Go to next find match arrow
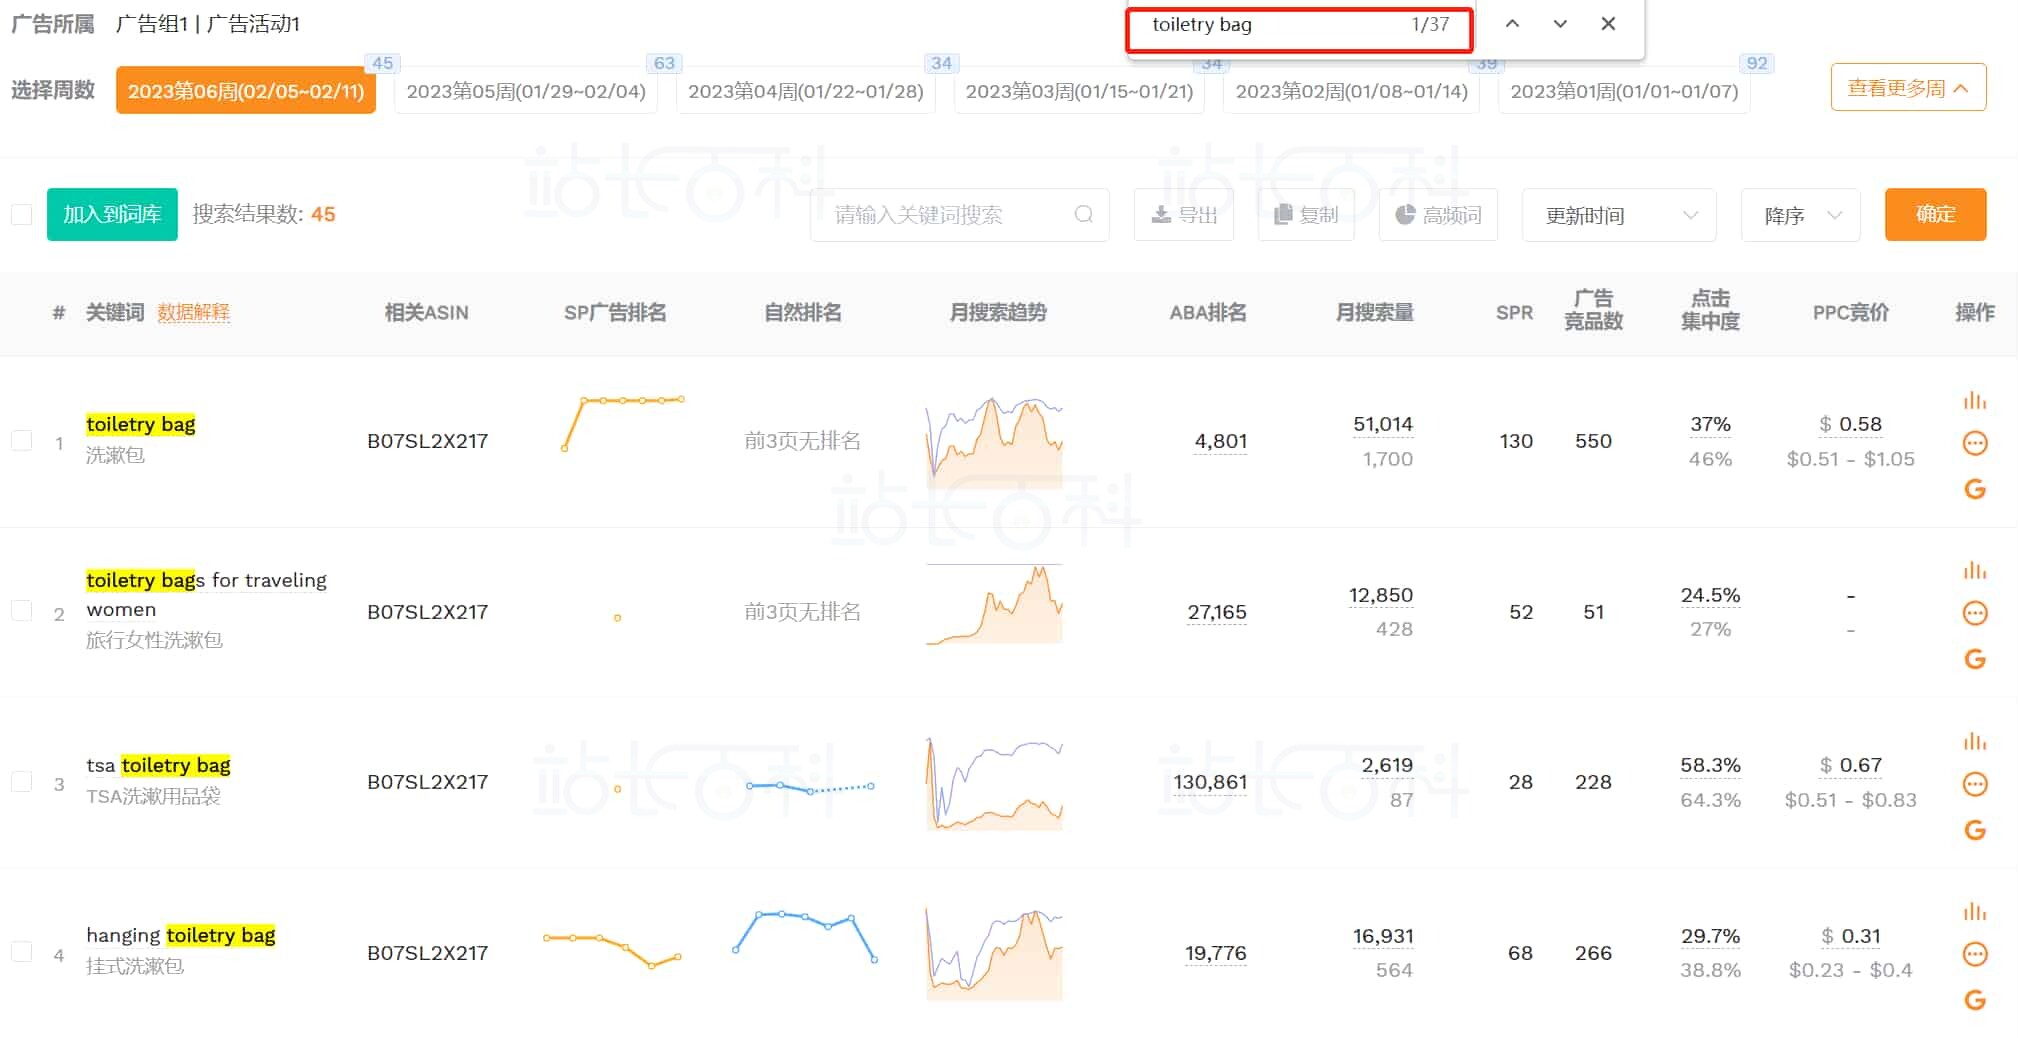2018x1038 pixels. click(x=1559, y=24)
